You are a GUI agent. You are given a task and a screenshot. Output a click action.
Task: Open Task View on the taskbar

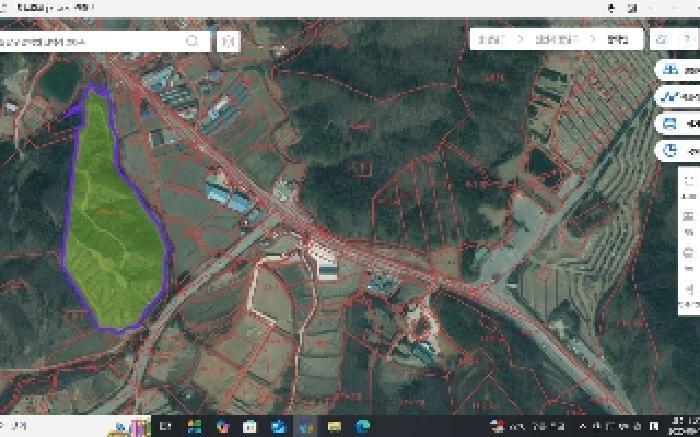[166, 426]
